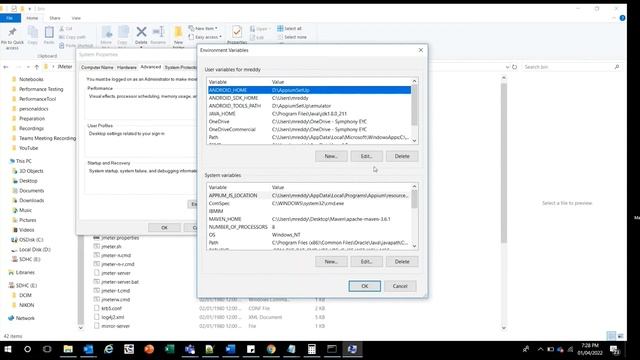Click Select none in File Explorer ribbon
Viewport: 640px width, 360px height.
pos(292,37)
